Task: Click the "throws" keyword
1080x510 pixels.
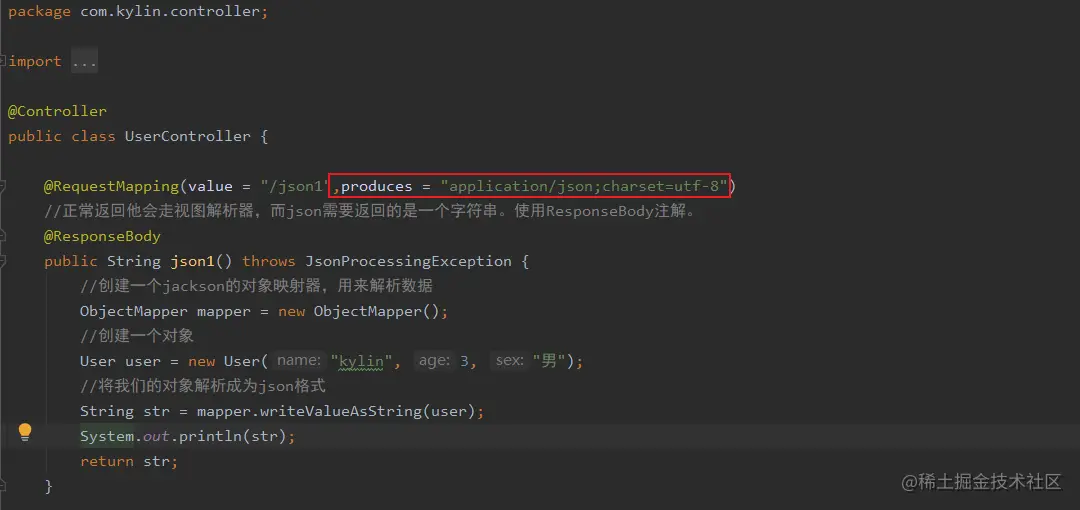Action: [269, 262]
